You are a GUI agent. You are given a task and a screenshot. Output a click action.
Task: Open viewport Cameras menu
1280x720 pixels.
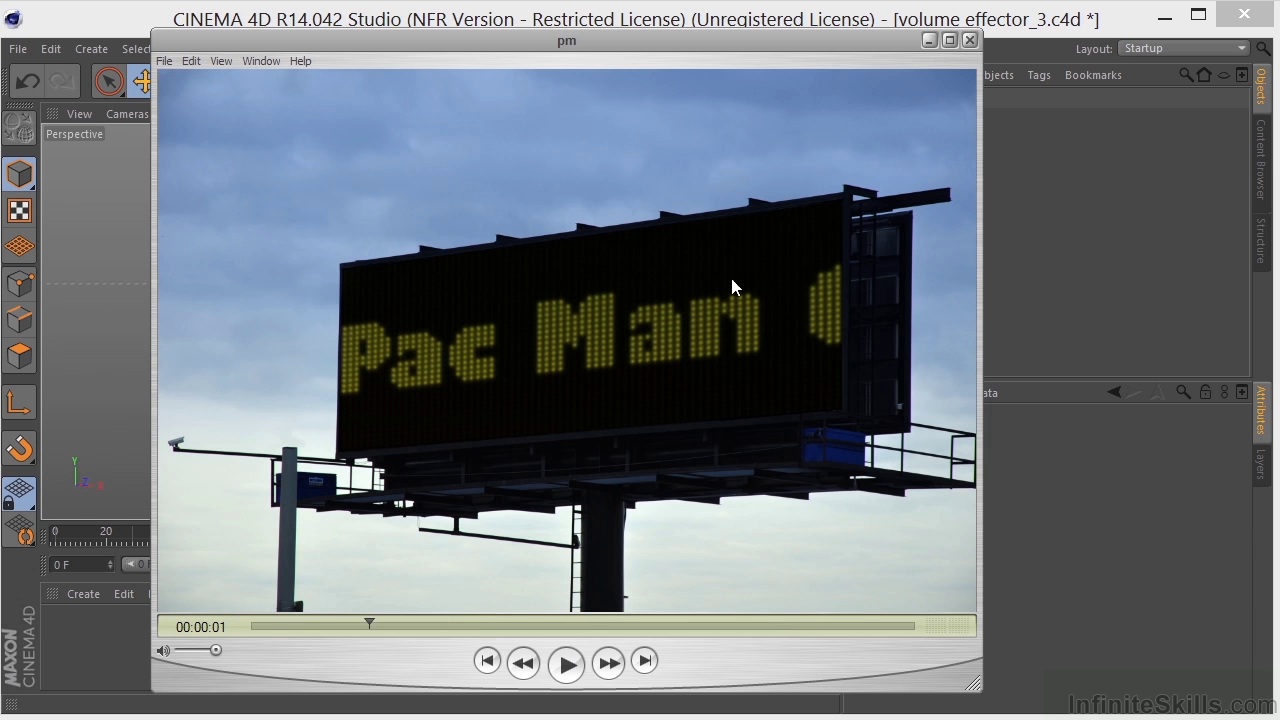(128, 114)
